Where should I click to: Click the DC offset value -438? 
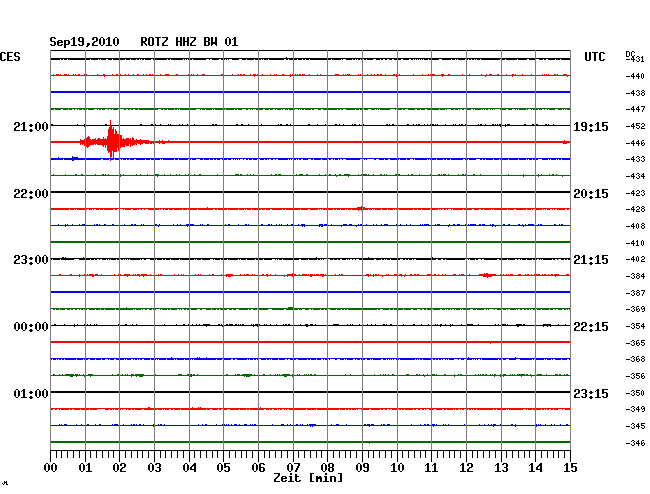[635, 93]
